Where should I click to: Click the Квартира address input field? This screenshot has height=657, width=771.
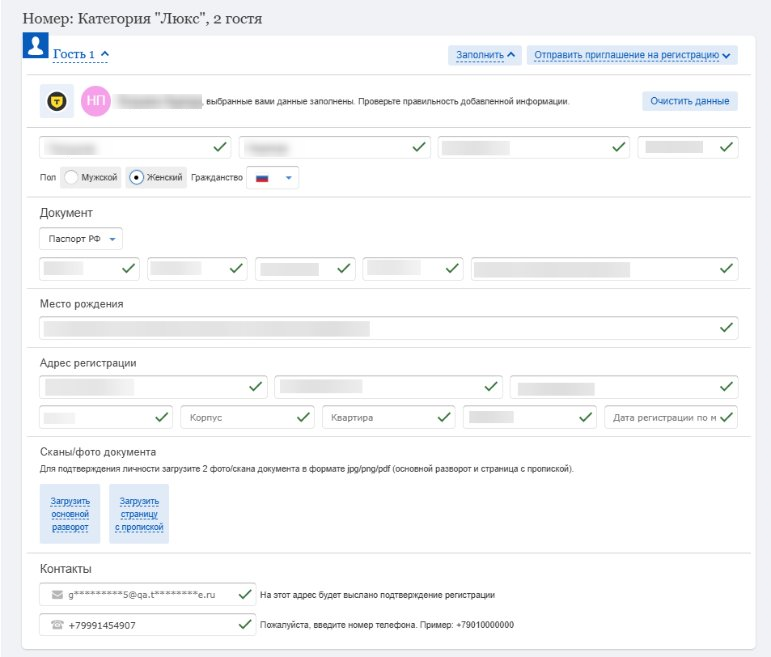(x=380, y=417)
